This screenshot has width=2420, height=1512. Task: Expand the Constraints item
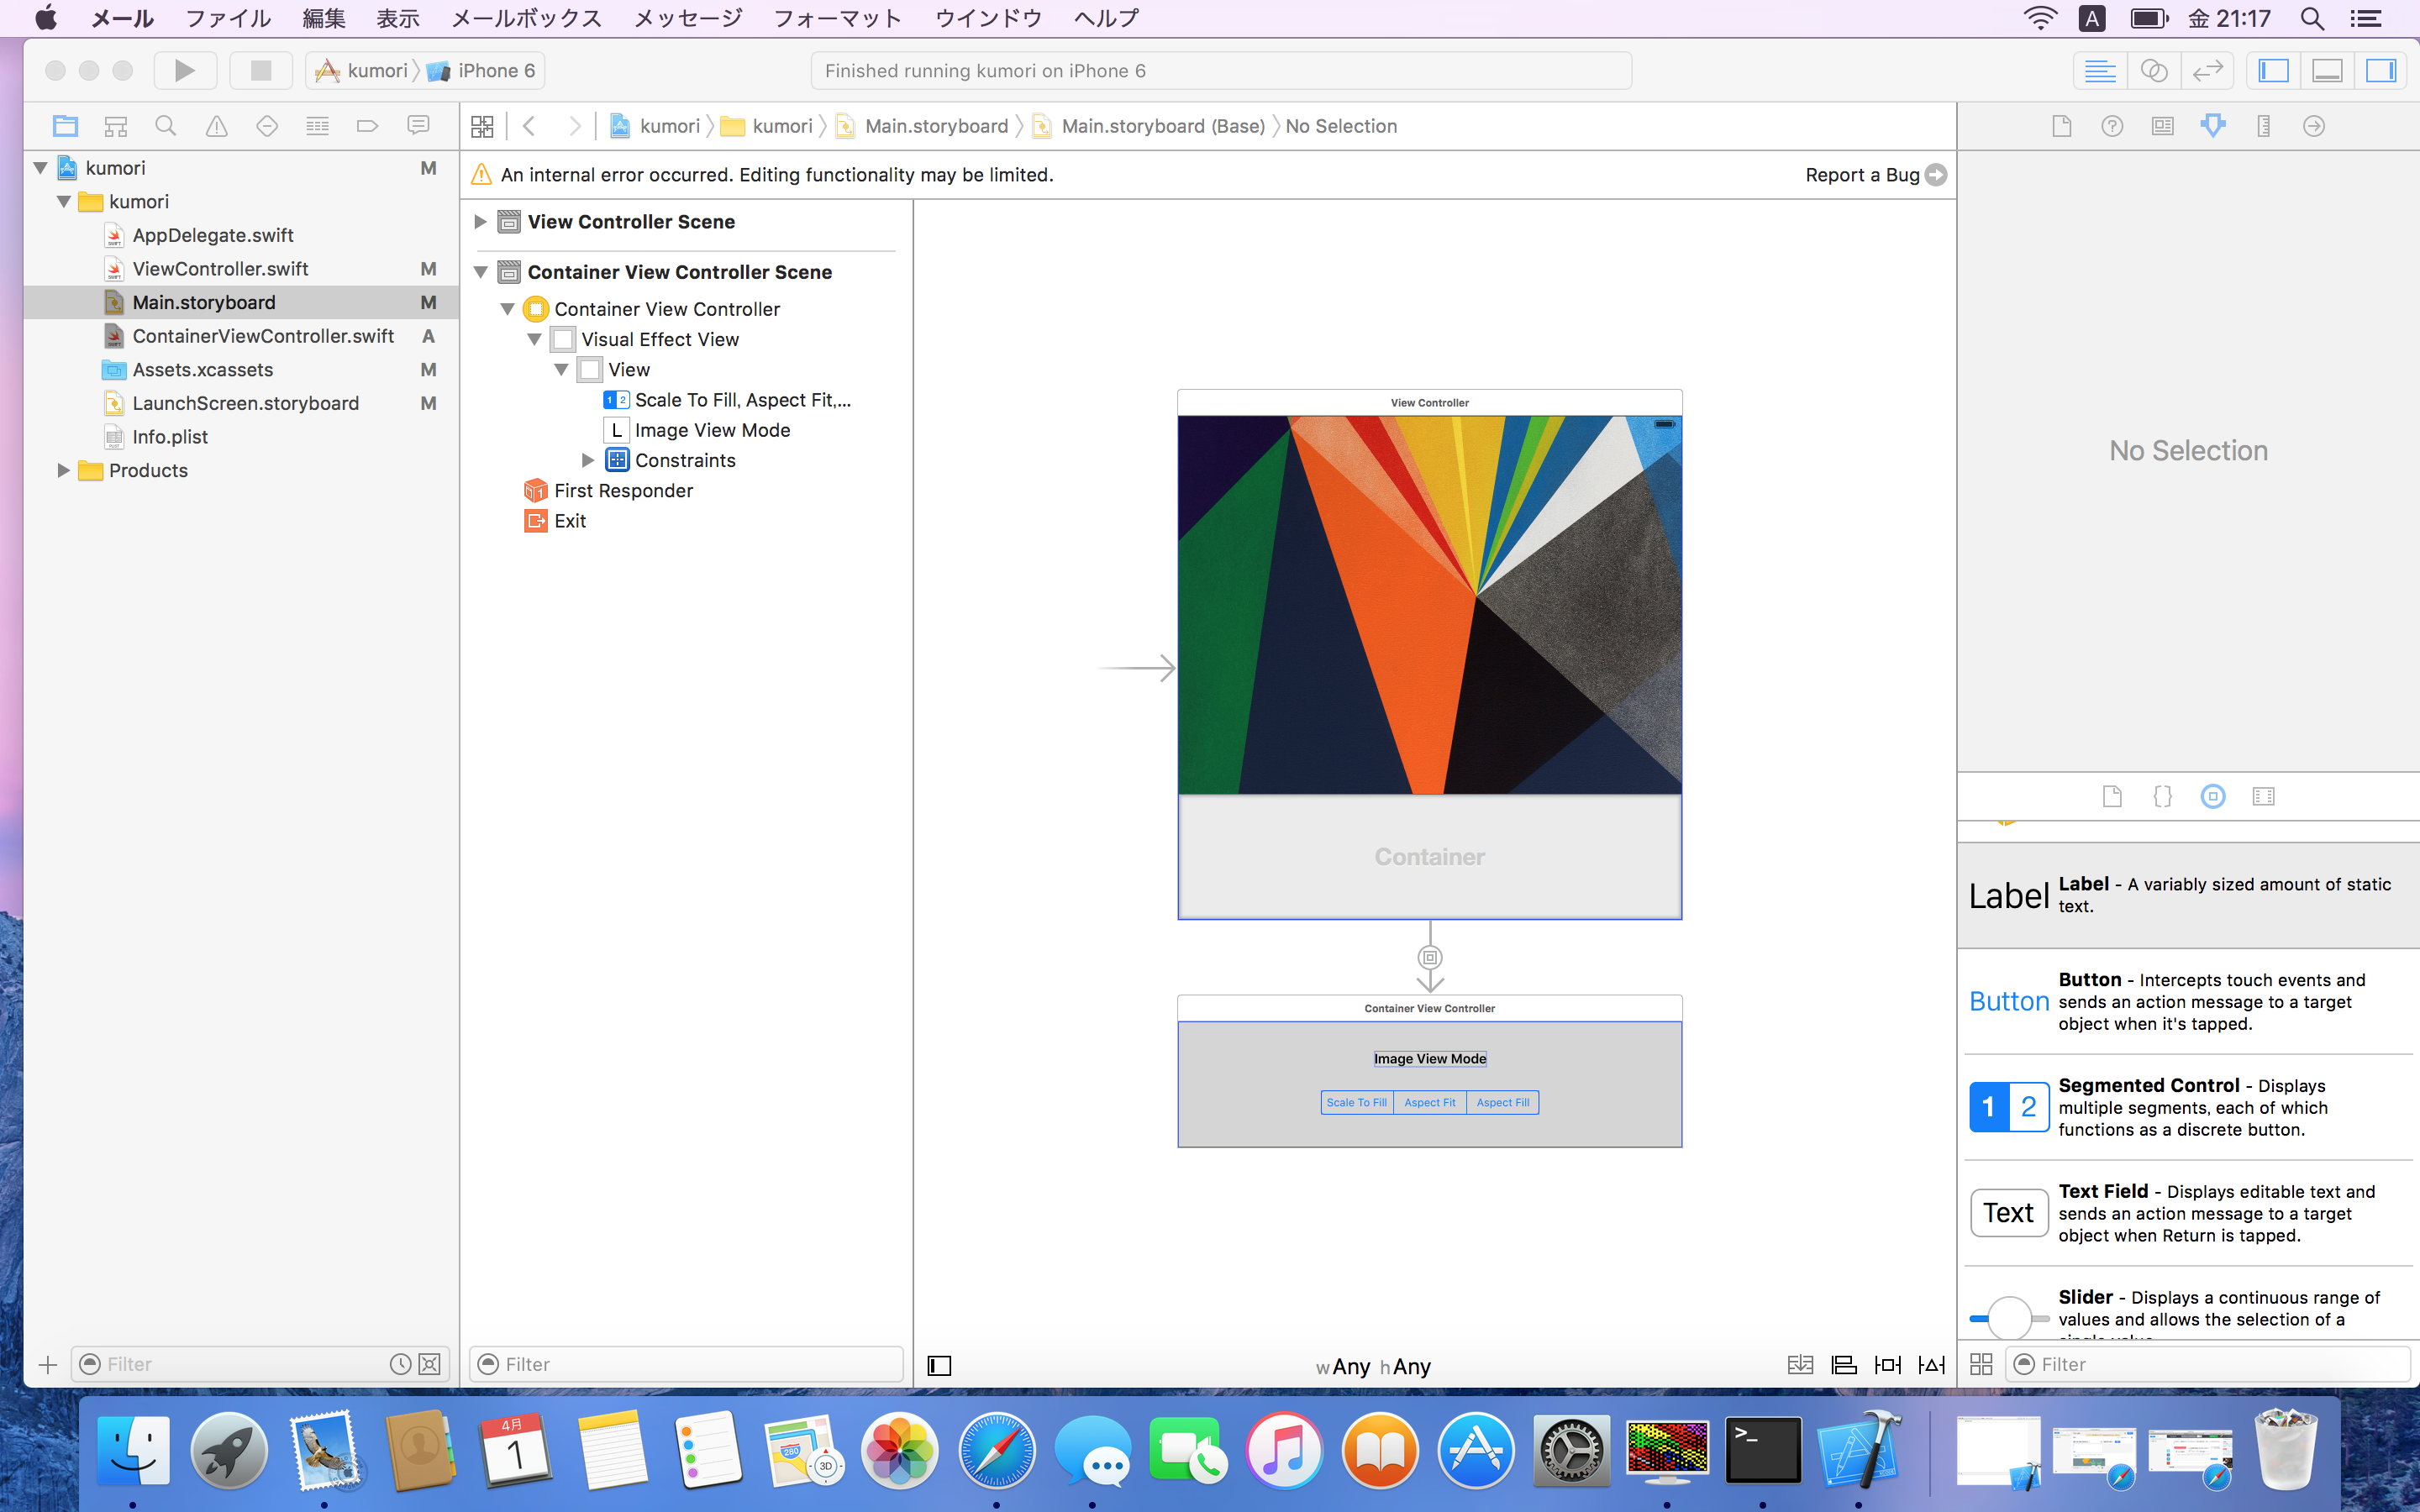[588, 460]
